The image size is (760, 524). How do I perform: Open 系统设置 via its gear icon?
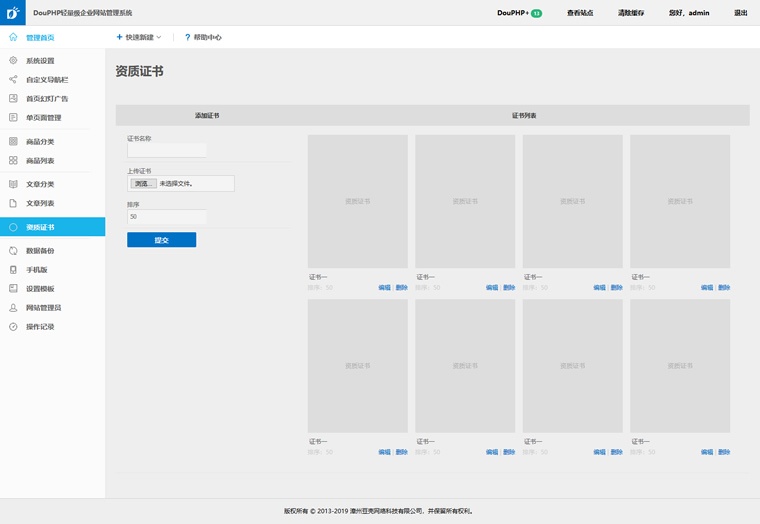click(13, 61)
